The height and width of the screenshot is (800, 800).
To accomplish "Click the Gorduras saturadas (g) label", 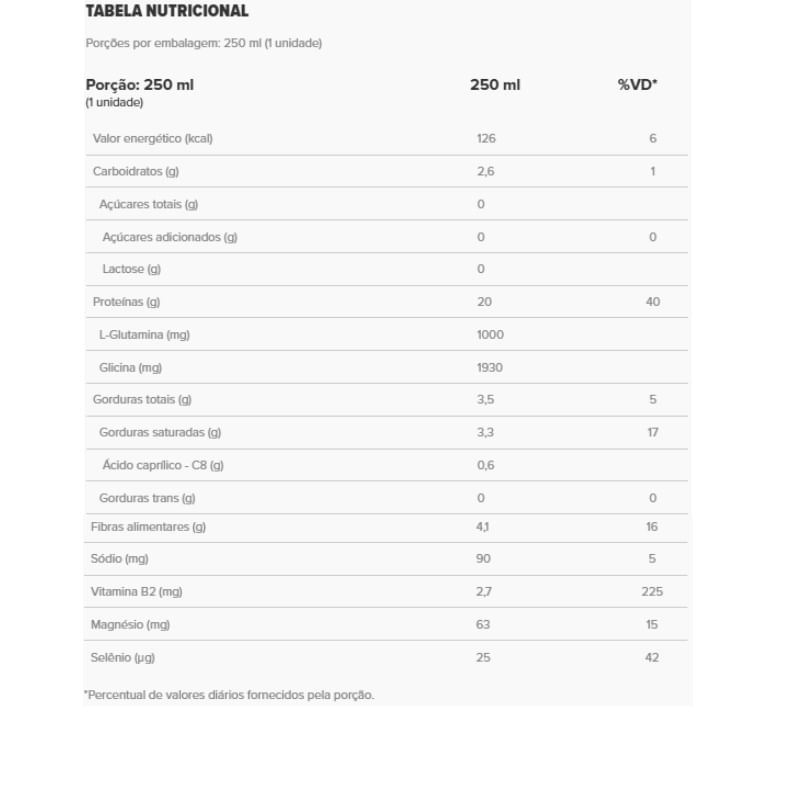I will tap(160, 433).
